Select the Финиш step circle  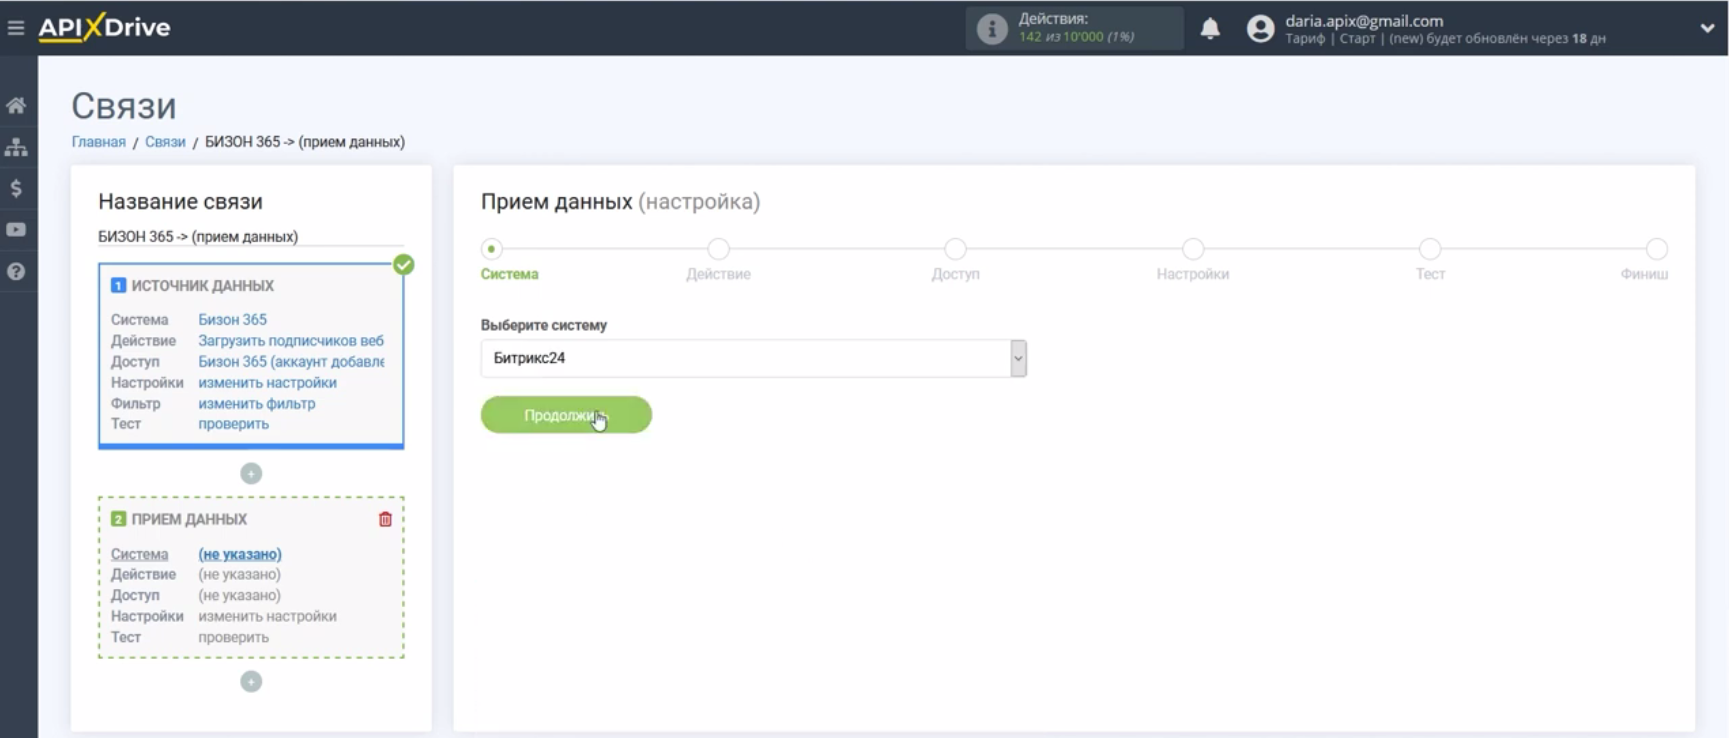(x=1657, y=248)
